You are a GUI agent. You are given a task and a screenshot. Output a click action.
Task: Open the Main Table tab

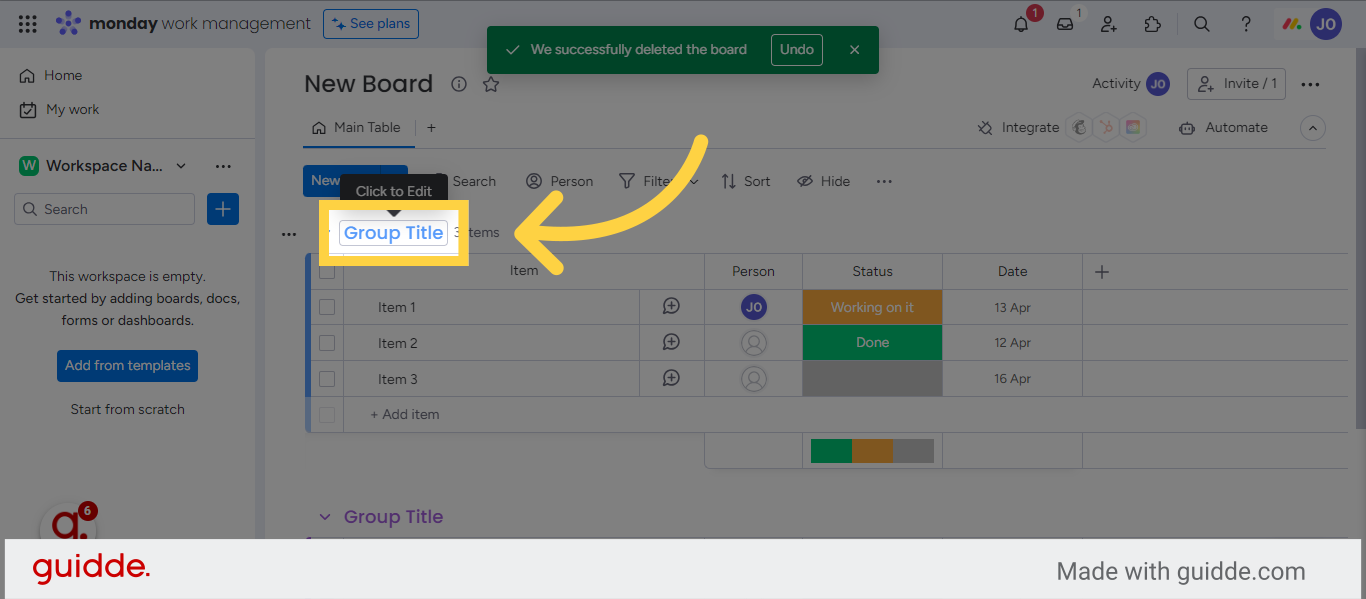click(x=356, y=128)
